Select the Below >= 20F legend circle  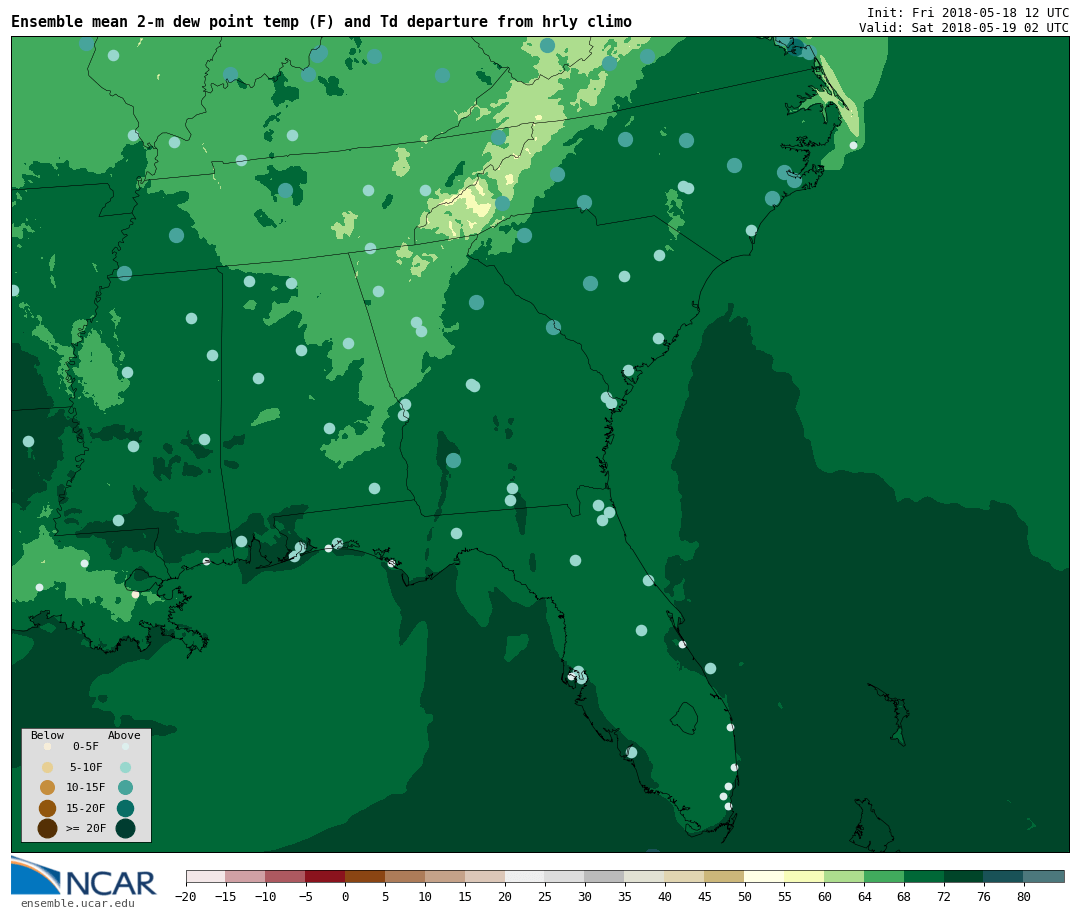[48, 829]
